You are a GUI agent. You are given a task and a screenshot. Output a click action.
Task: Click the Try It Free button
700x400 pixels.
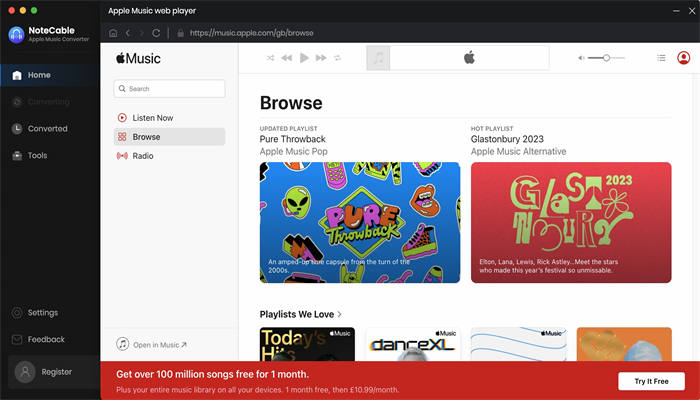[651, 381]
